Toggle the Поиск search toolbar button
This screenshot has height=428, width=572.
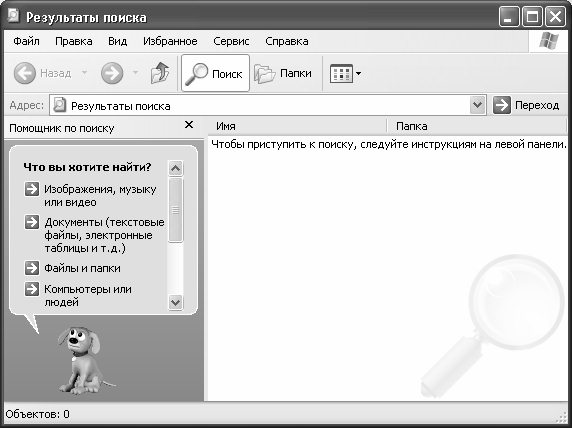pyautogui.click(x=215, y=73)
